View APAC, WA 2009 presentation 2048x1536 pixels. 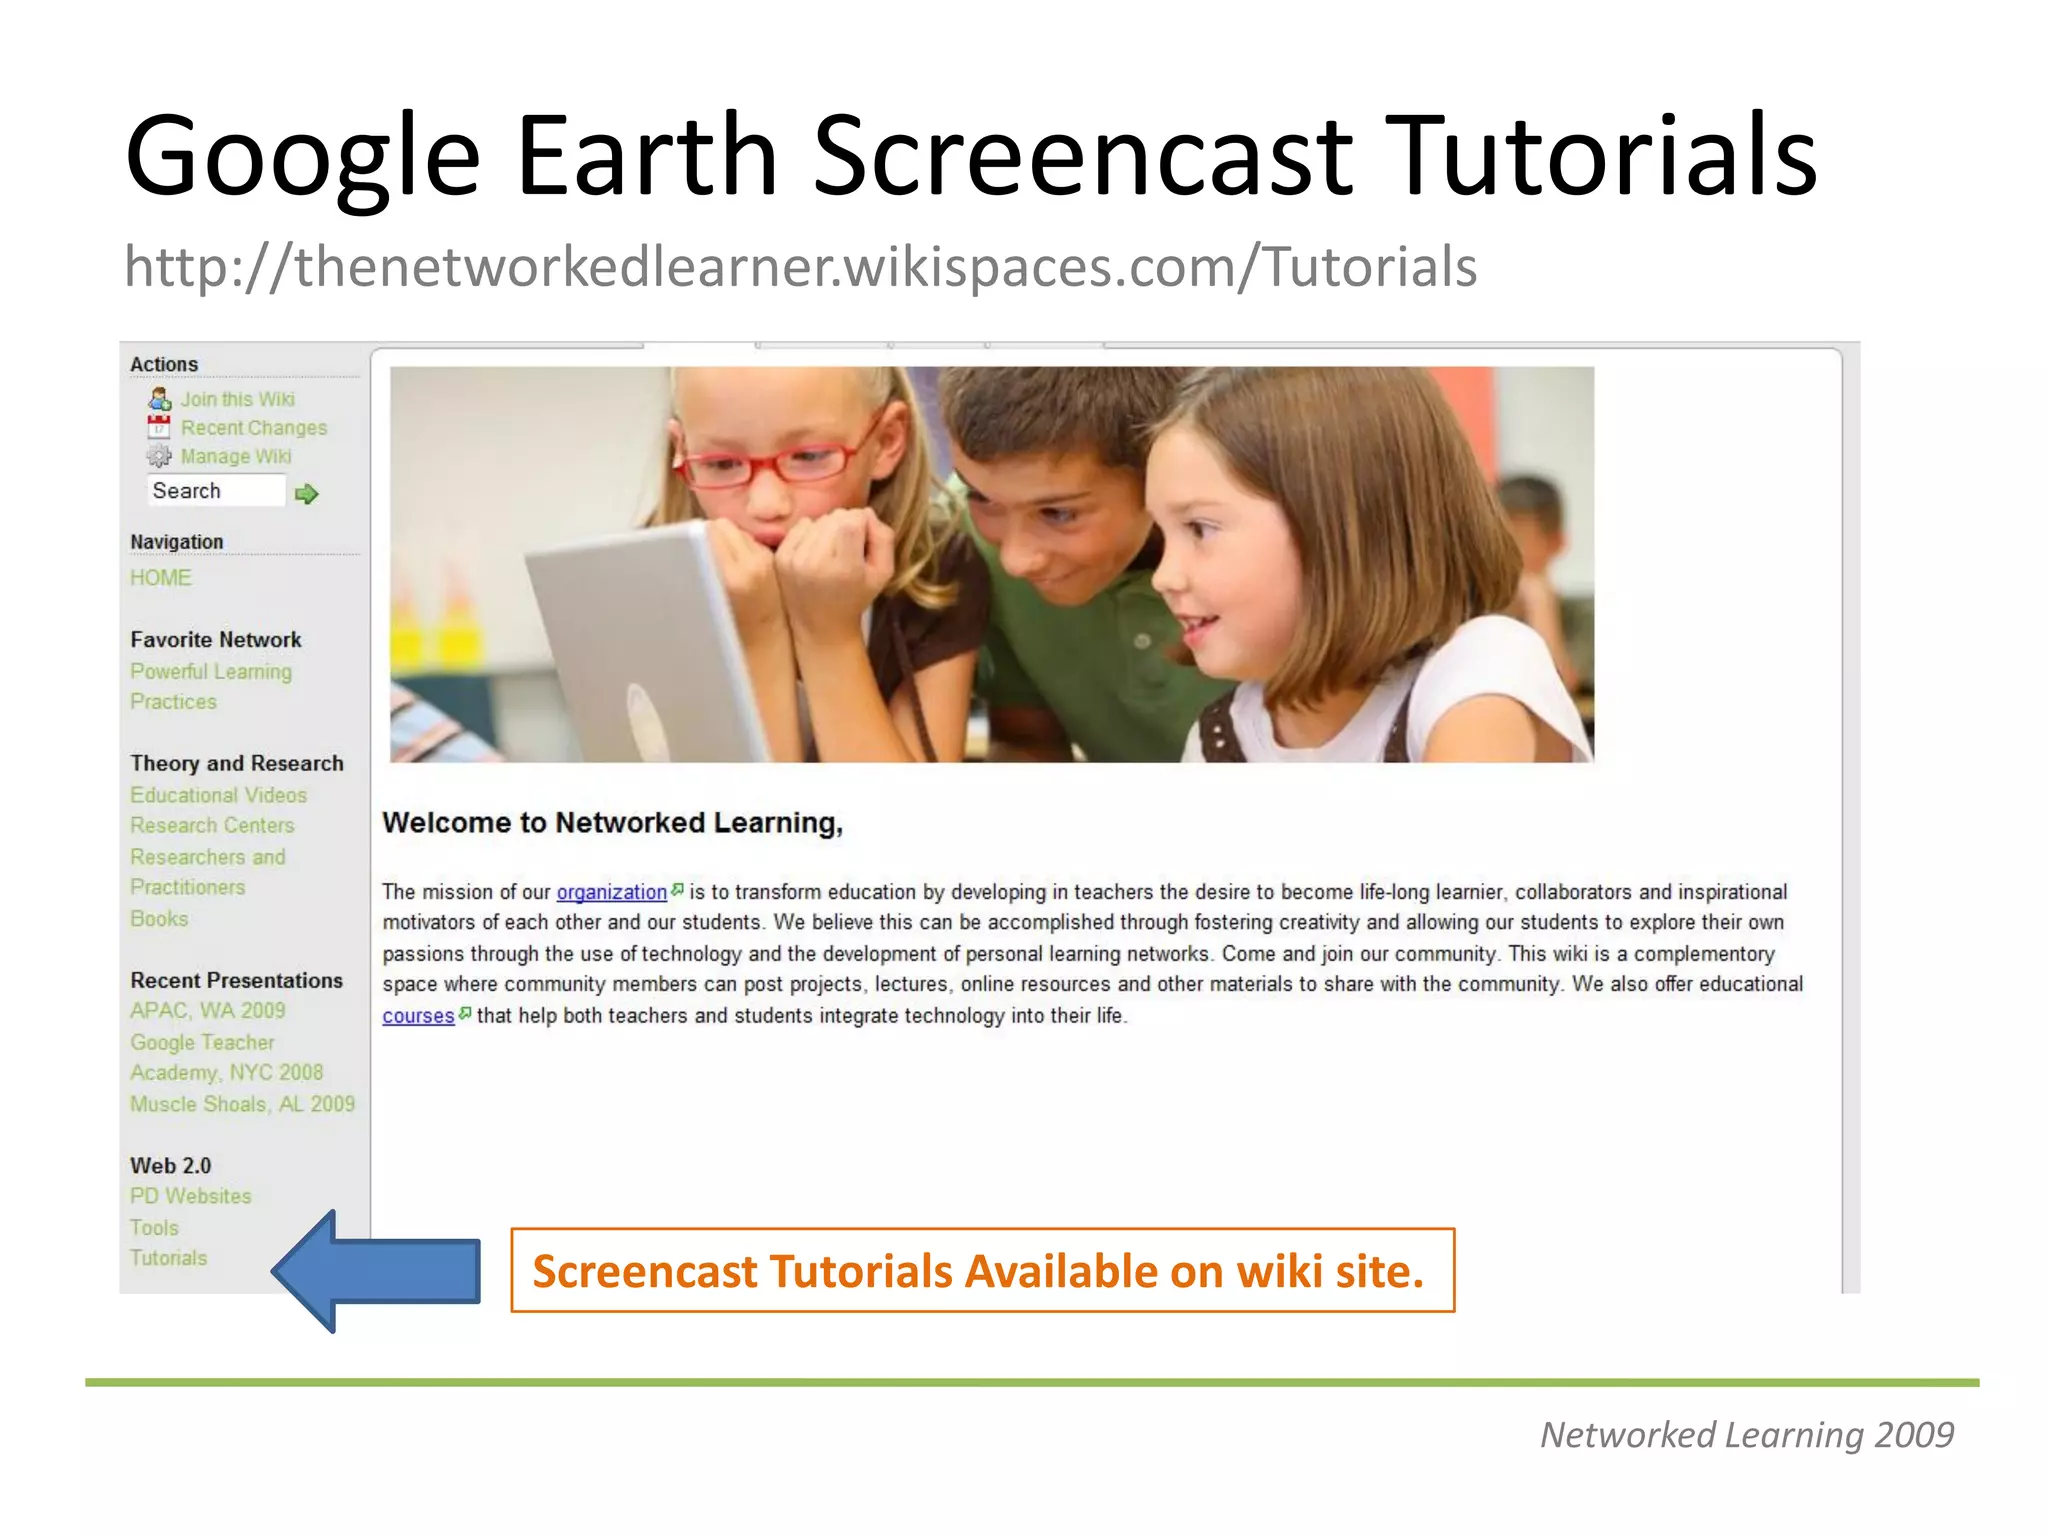coord(207,1011)
